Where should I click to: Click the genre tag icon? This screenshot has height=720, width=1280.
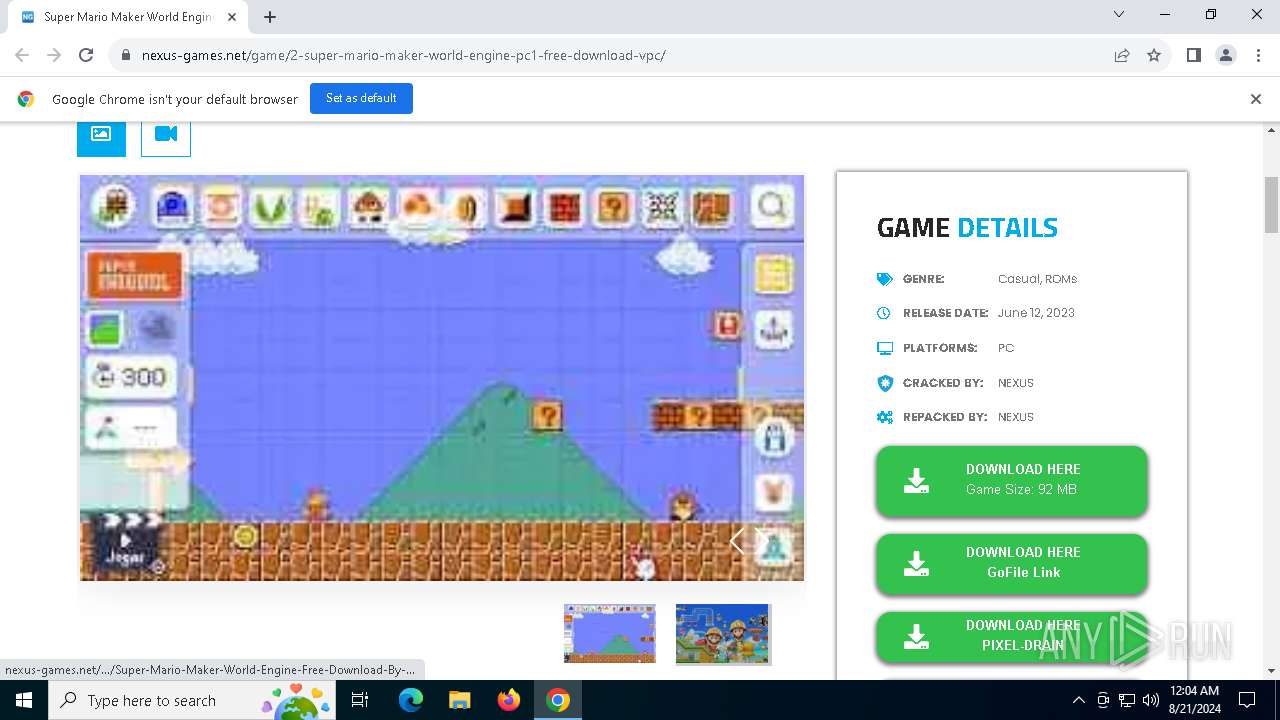point(884,279)
